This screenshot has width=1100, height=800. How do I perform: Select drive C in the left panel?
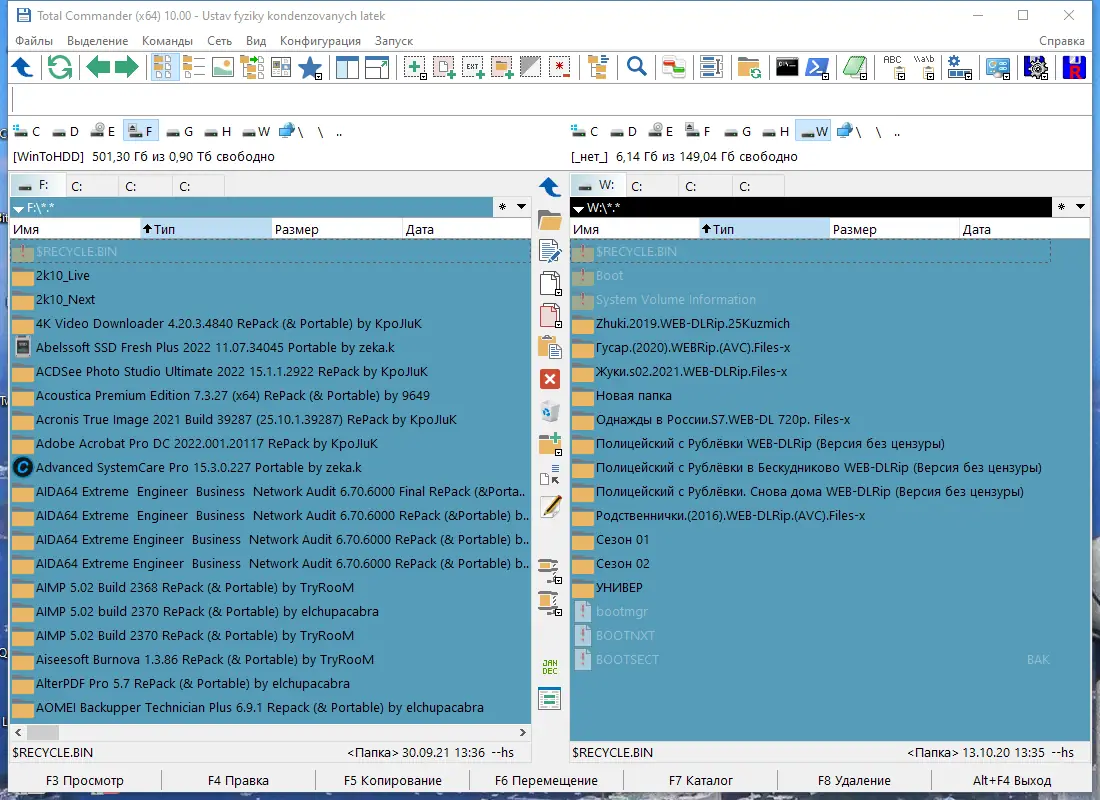tap(27, 131)
